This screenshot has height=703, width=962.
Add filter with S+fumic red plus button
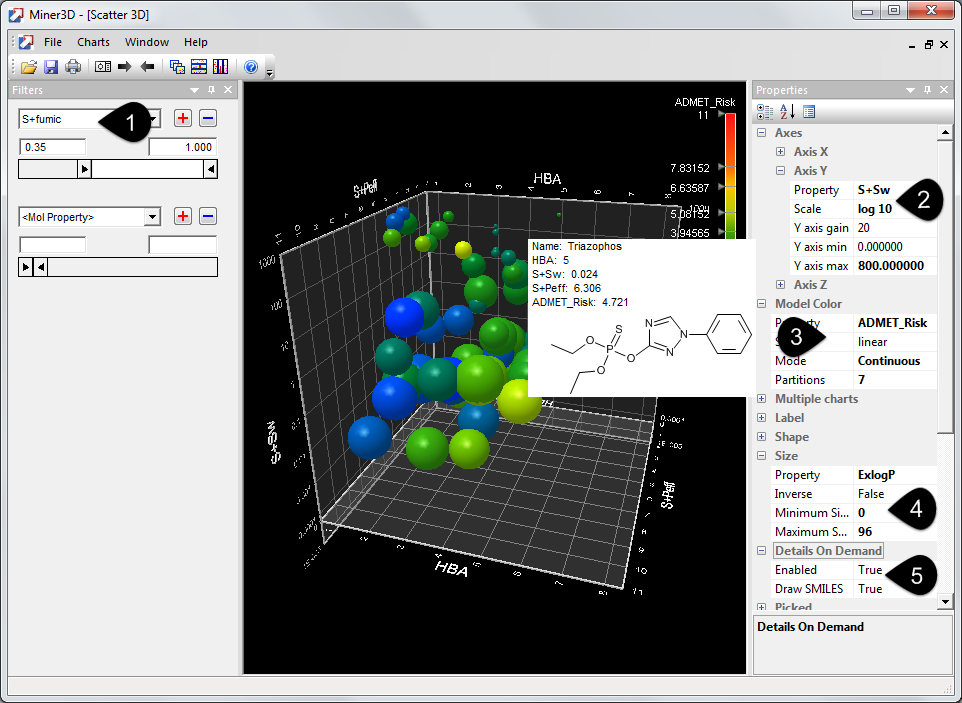click(x=183, y=118)
